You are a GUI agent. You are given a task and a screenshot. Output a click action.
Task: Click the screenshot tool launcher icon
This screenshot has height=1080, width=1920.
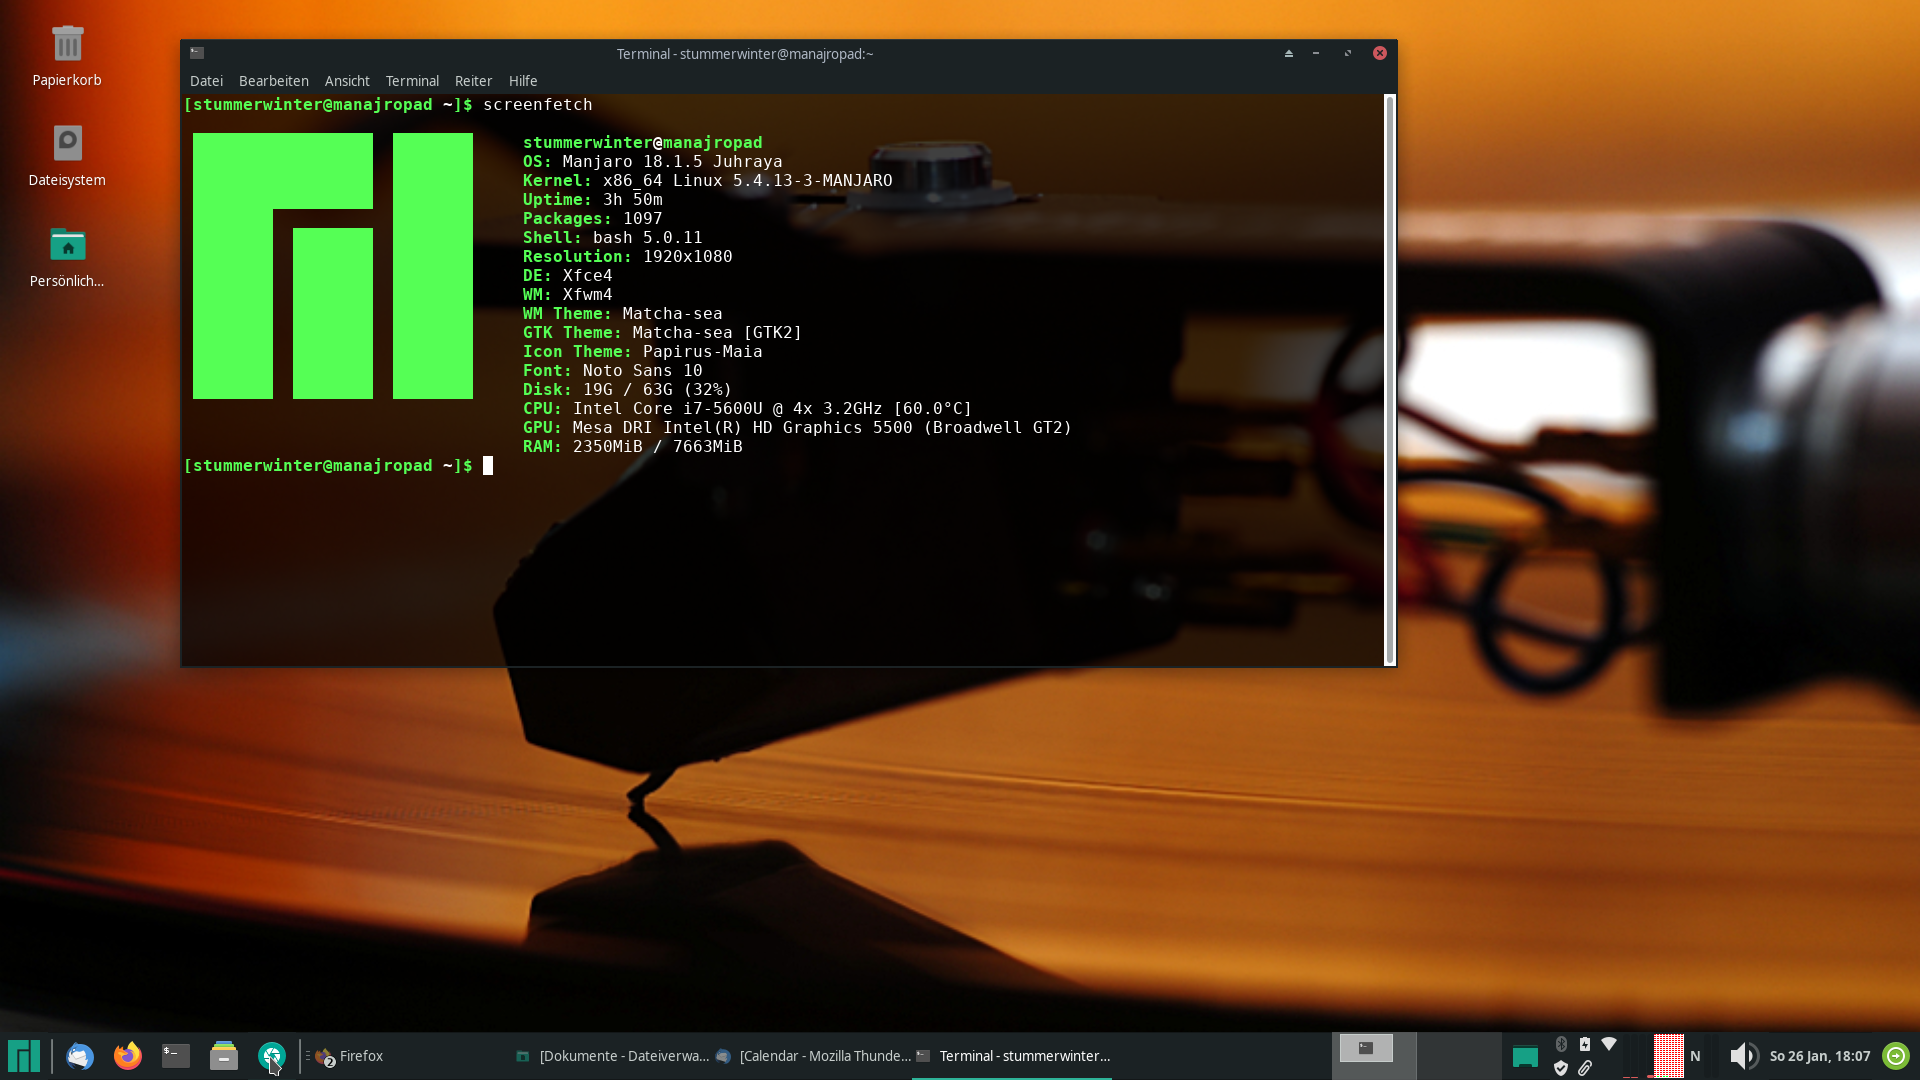(x=272, y=1056)
